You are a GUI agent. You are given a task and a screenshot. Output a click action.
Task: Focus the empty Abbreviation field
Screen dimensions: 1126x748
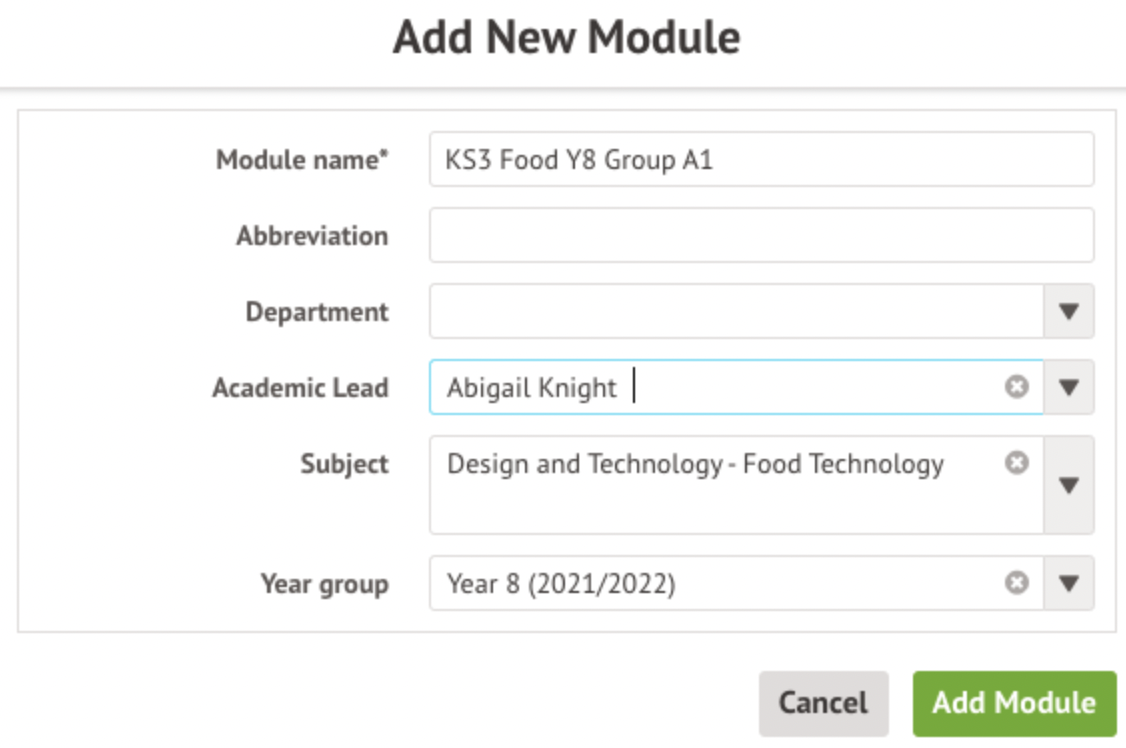[760, 236]
